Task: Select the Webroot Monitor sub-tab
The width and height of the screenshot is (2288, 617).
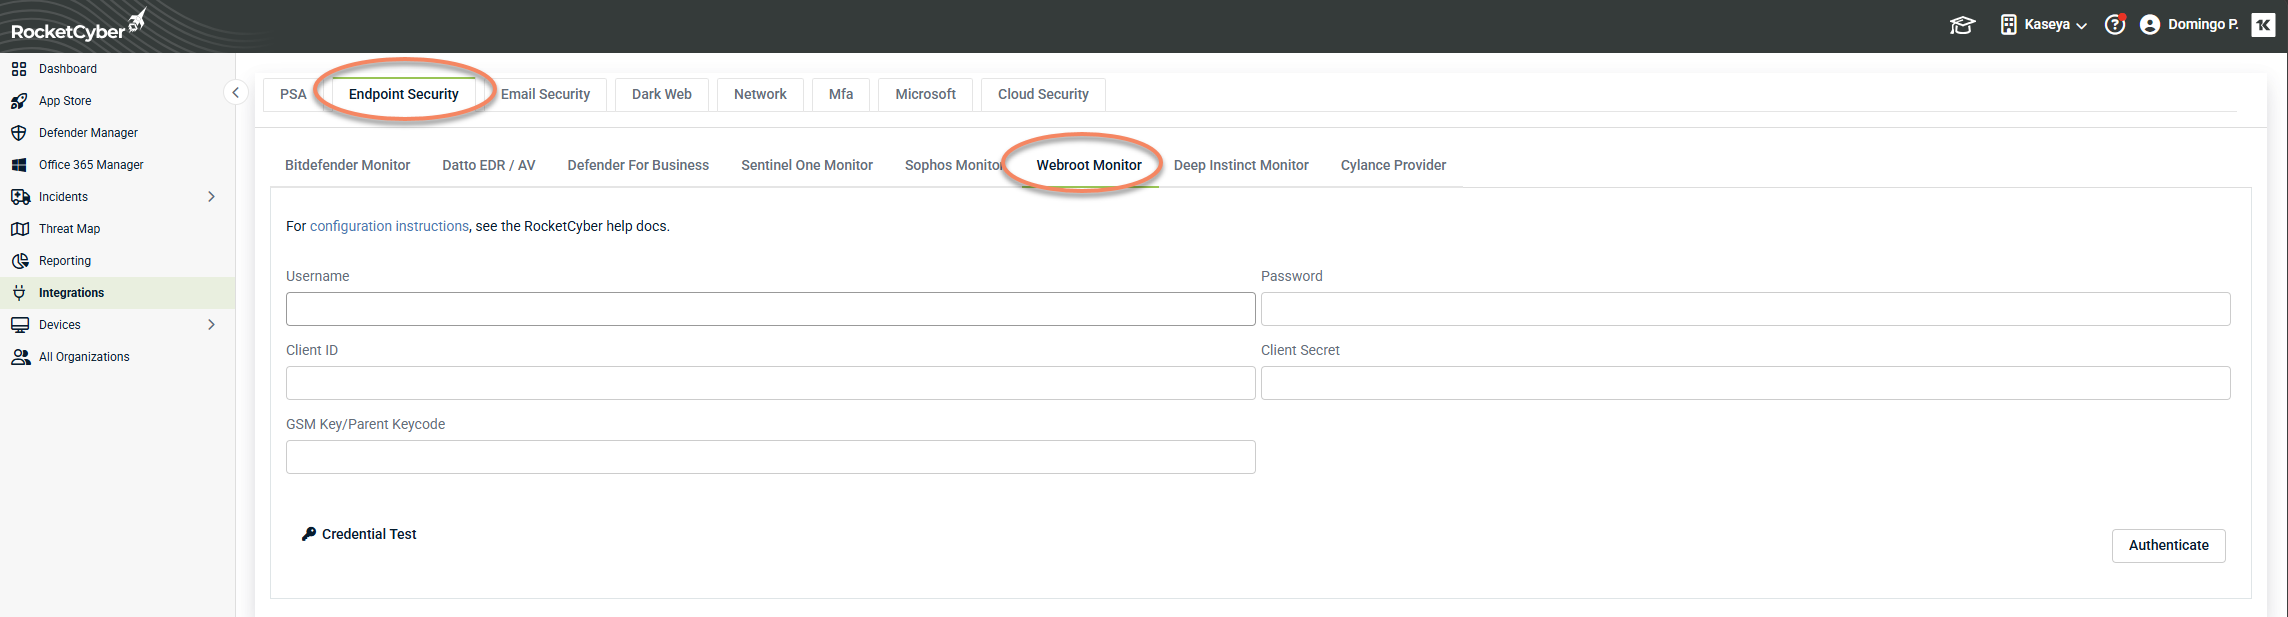Action: click(x=1089, y=165)
